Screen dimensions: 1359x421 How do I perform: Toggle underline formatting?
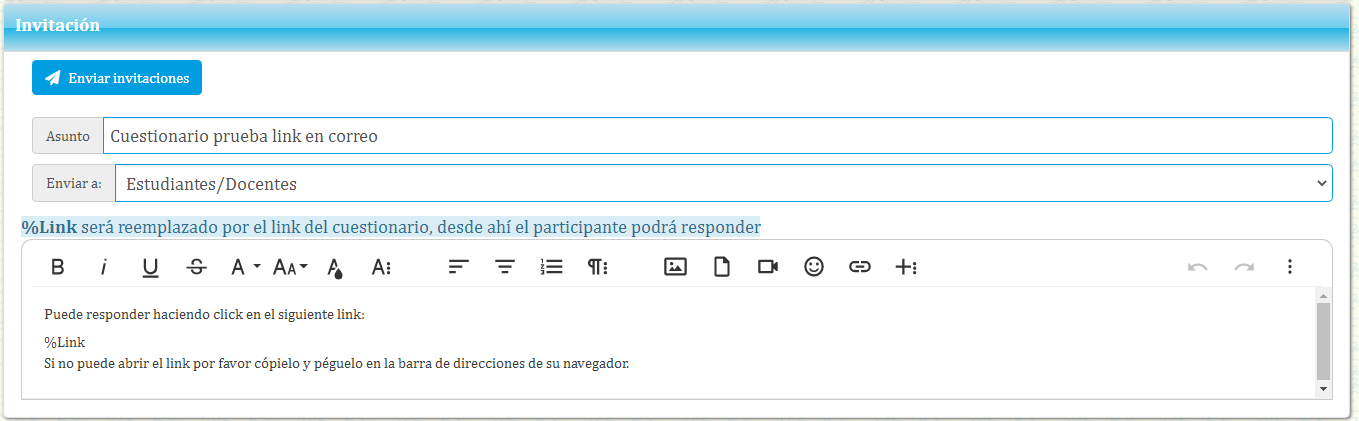coord(150,267)
